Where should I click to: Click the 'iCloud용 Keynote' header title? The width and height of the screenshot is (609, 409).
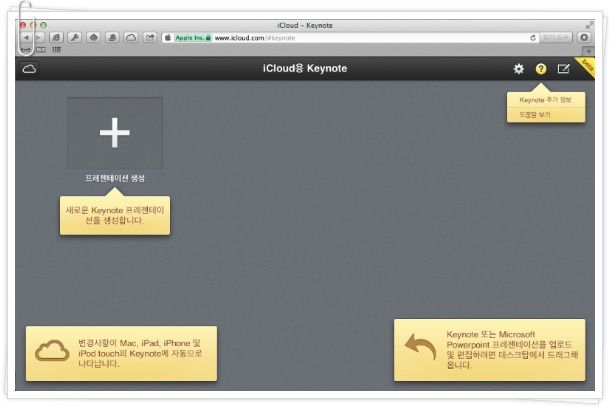pyautogui.click(x=305, y=69)
